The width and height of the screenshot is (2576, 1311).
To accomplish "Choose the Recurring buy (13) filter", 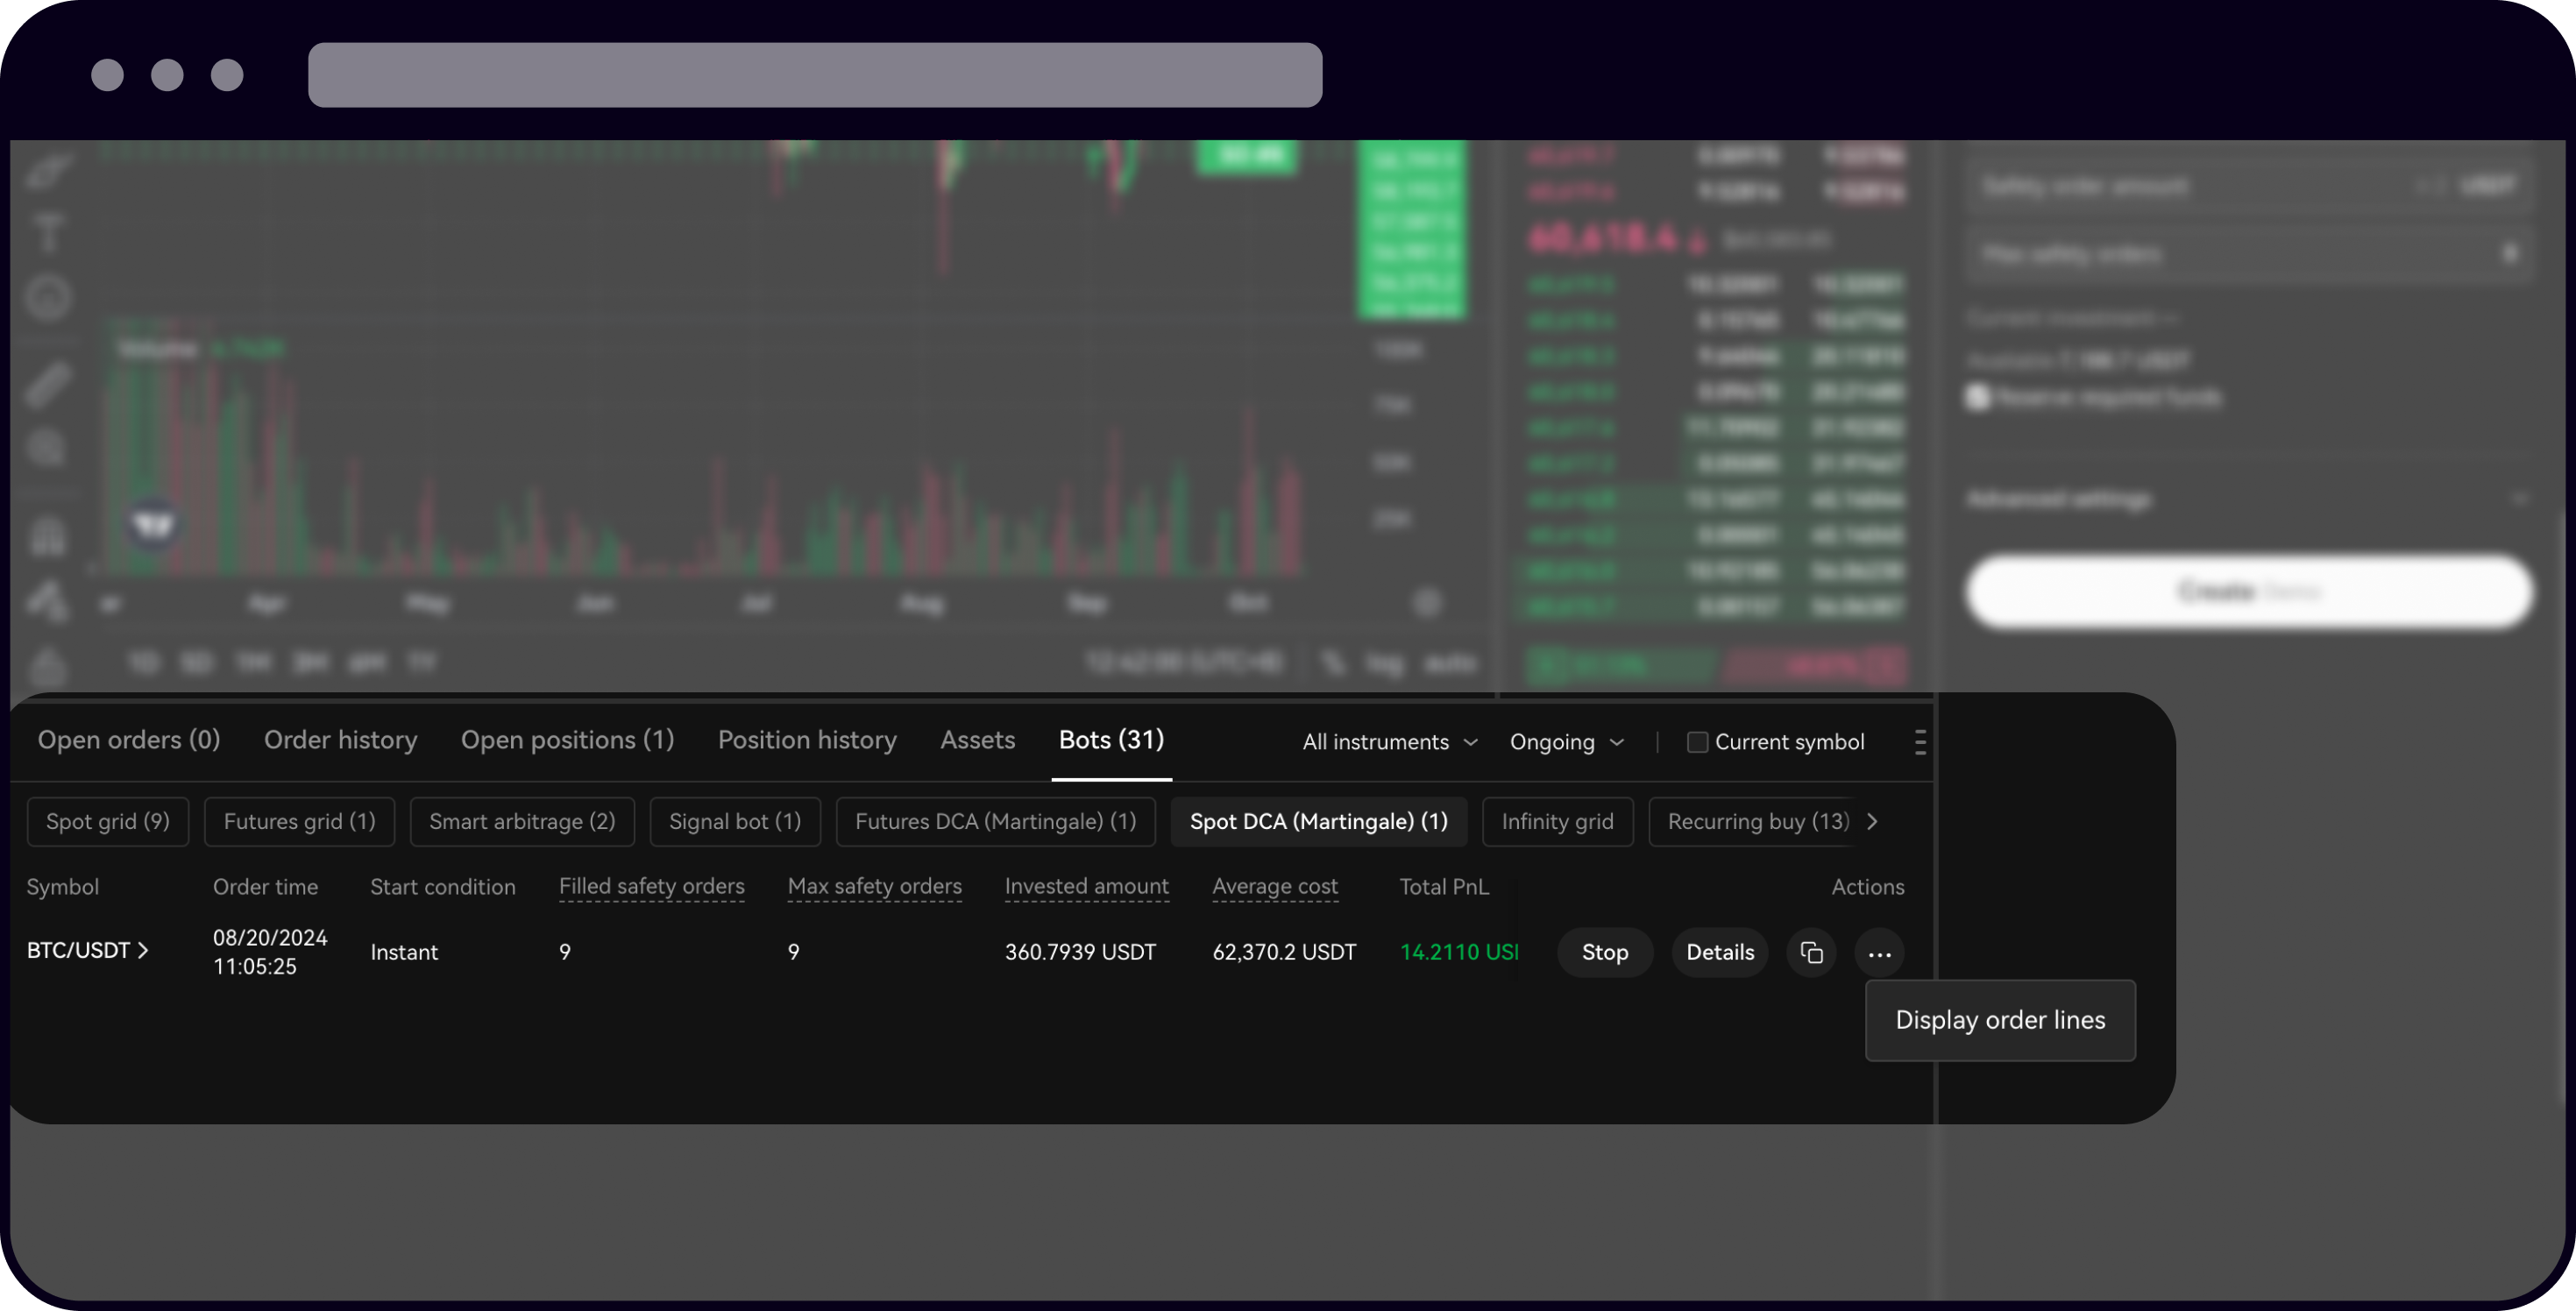I will pyautogui.click(x=1757, y=822).
